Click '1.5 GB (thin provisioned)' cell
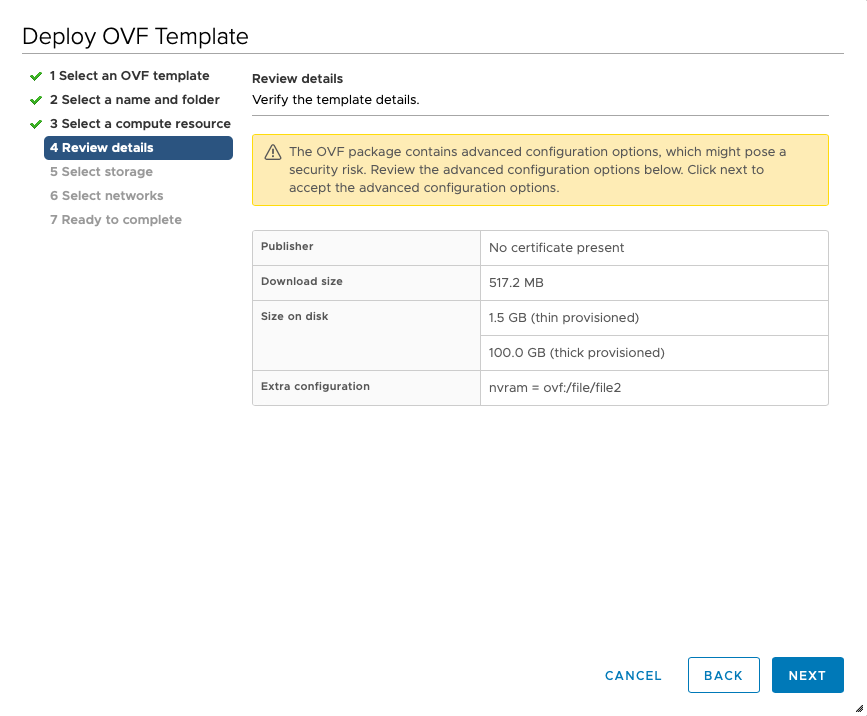The height and width of the screenshot is (716, 867). 654,318
